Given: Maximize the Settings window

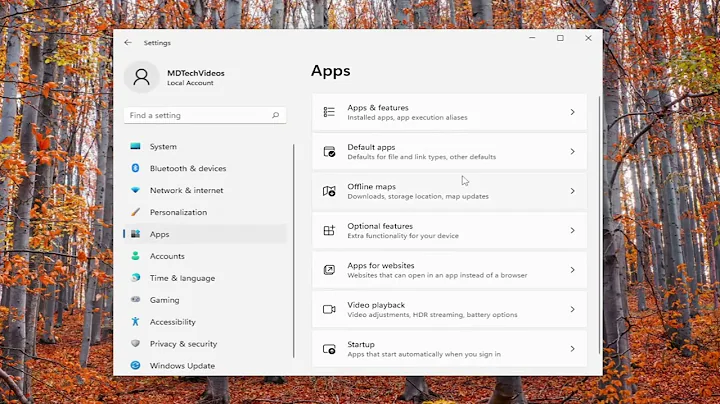Looking at the screenshot, I should pos(560,38).
